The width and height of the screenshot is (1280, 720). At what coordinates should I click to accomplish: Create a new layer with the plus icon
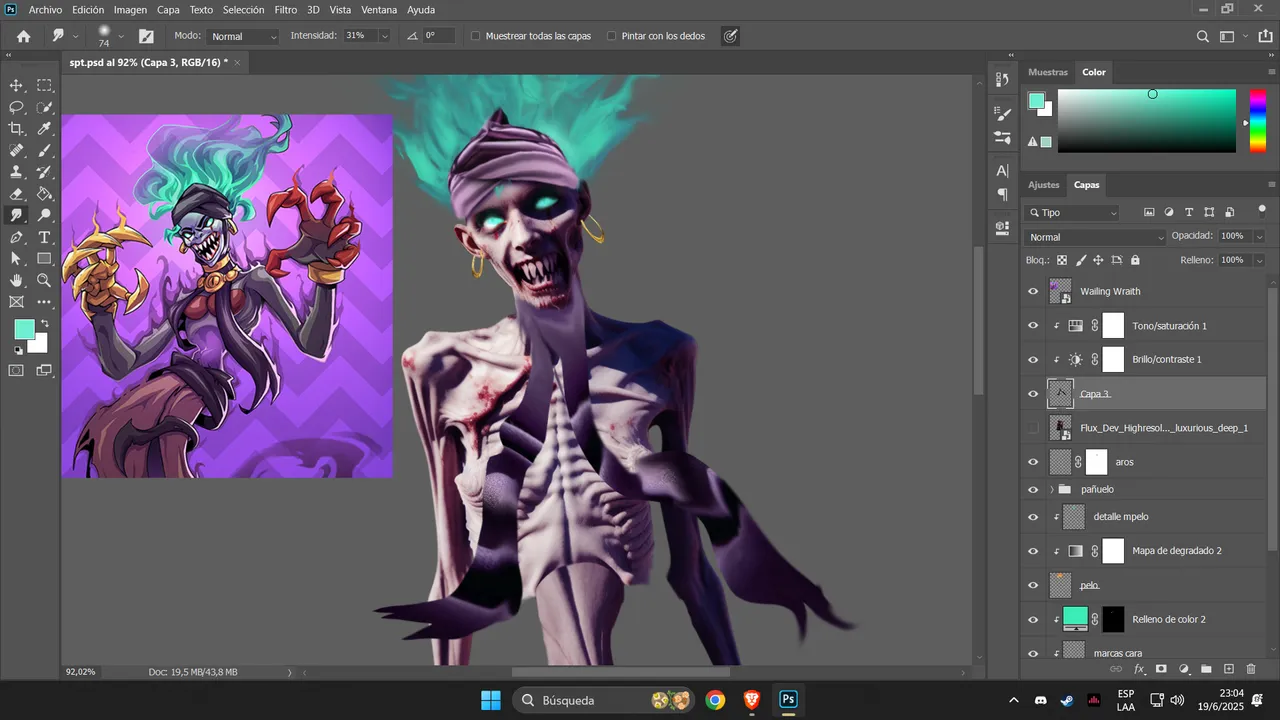[1229, 669]
